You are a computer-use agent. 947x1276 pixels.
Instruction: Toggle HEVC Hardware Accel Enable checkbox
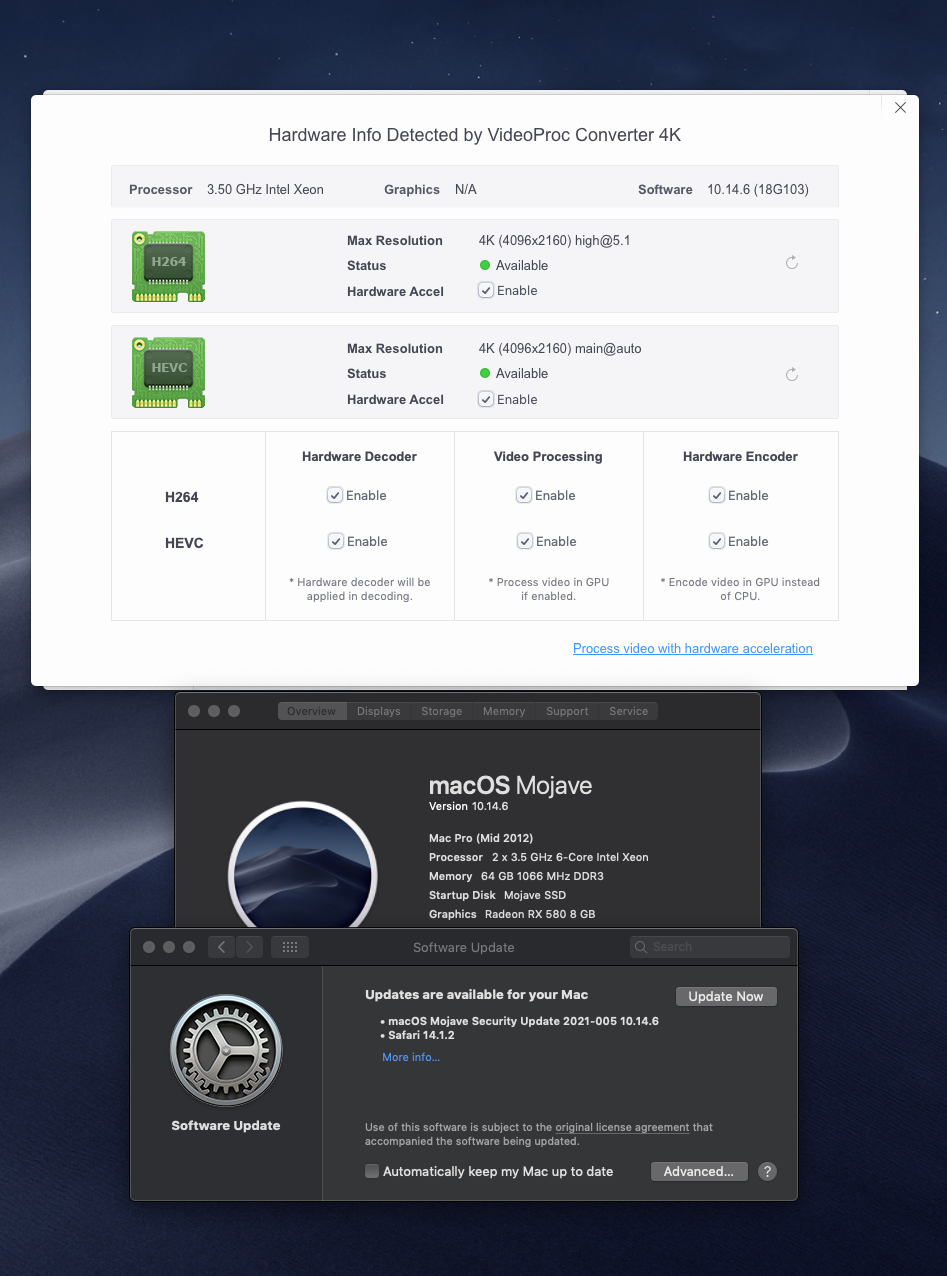(486, 399)
